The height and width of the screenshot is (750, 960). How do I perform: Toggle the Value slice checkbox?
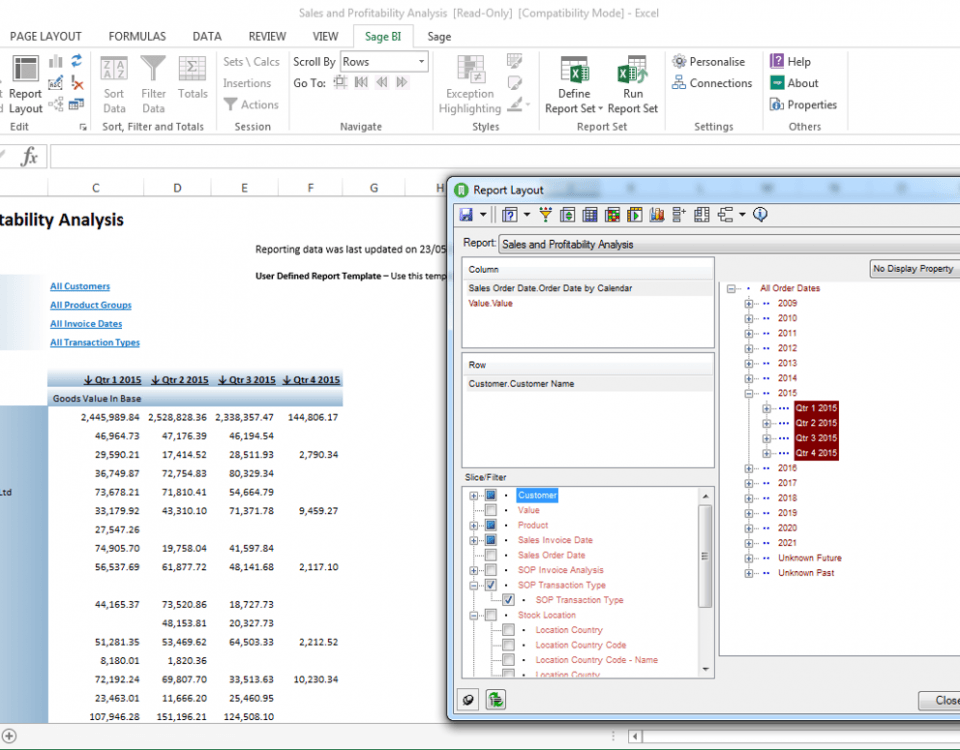(491, 510)
